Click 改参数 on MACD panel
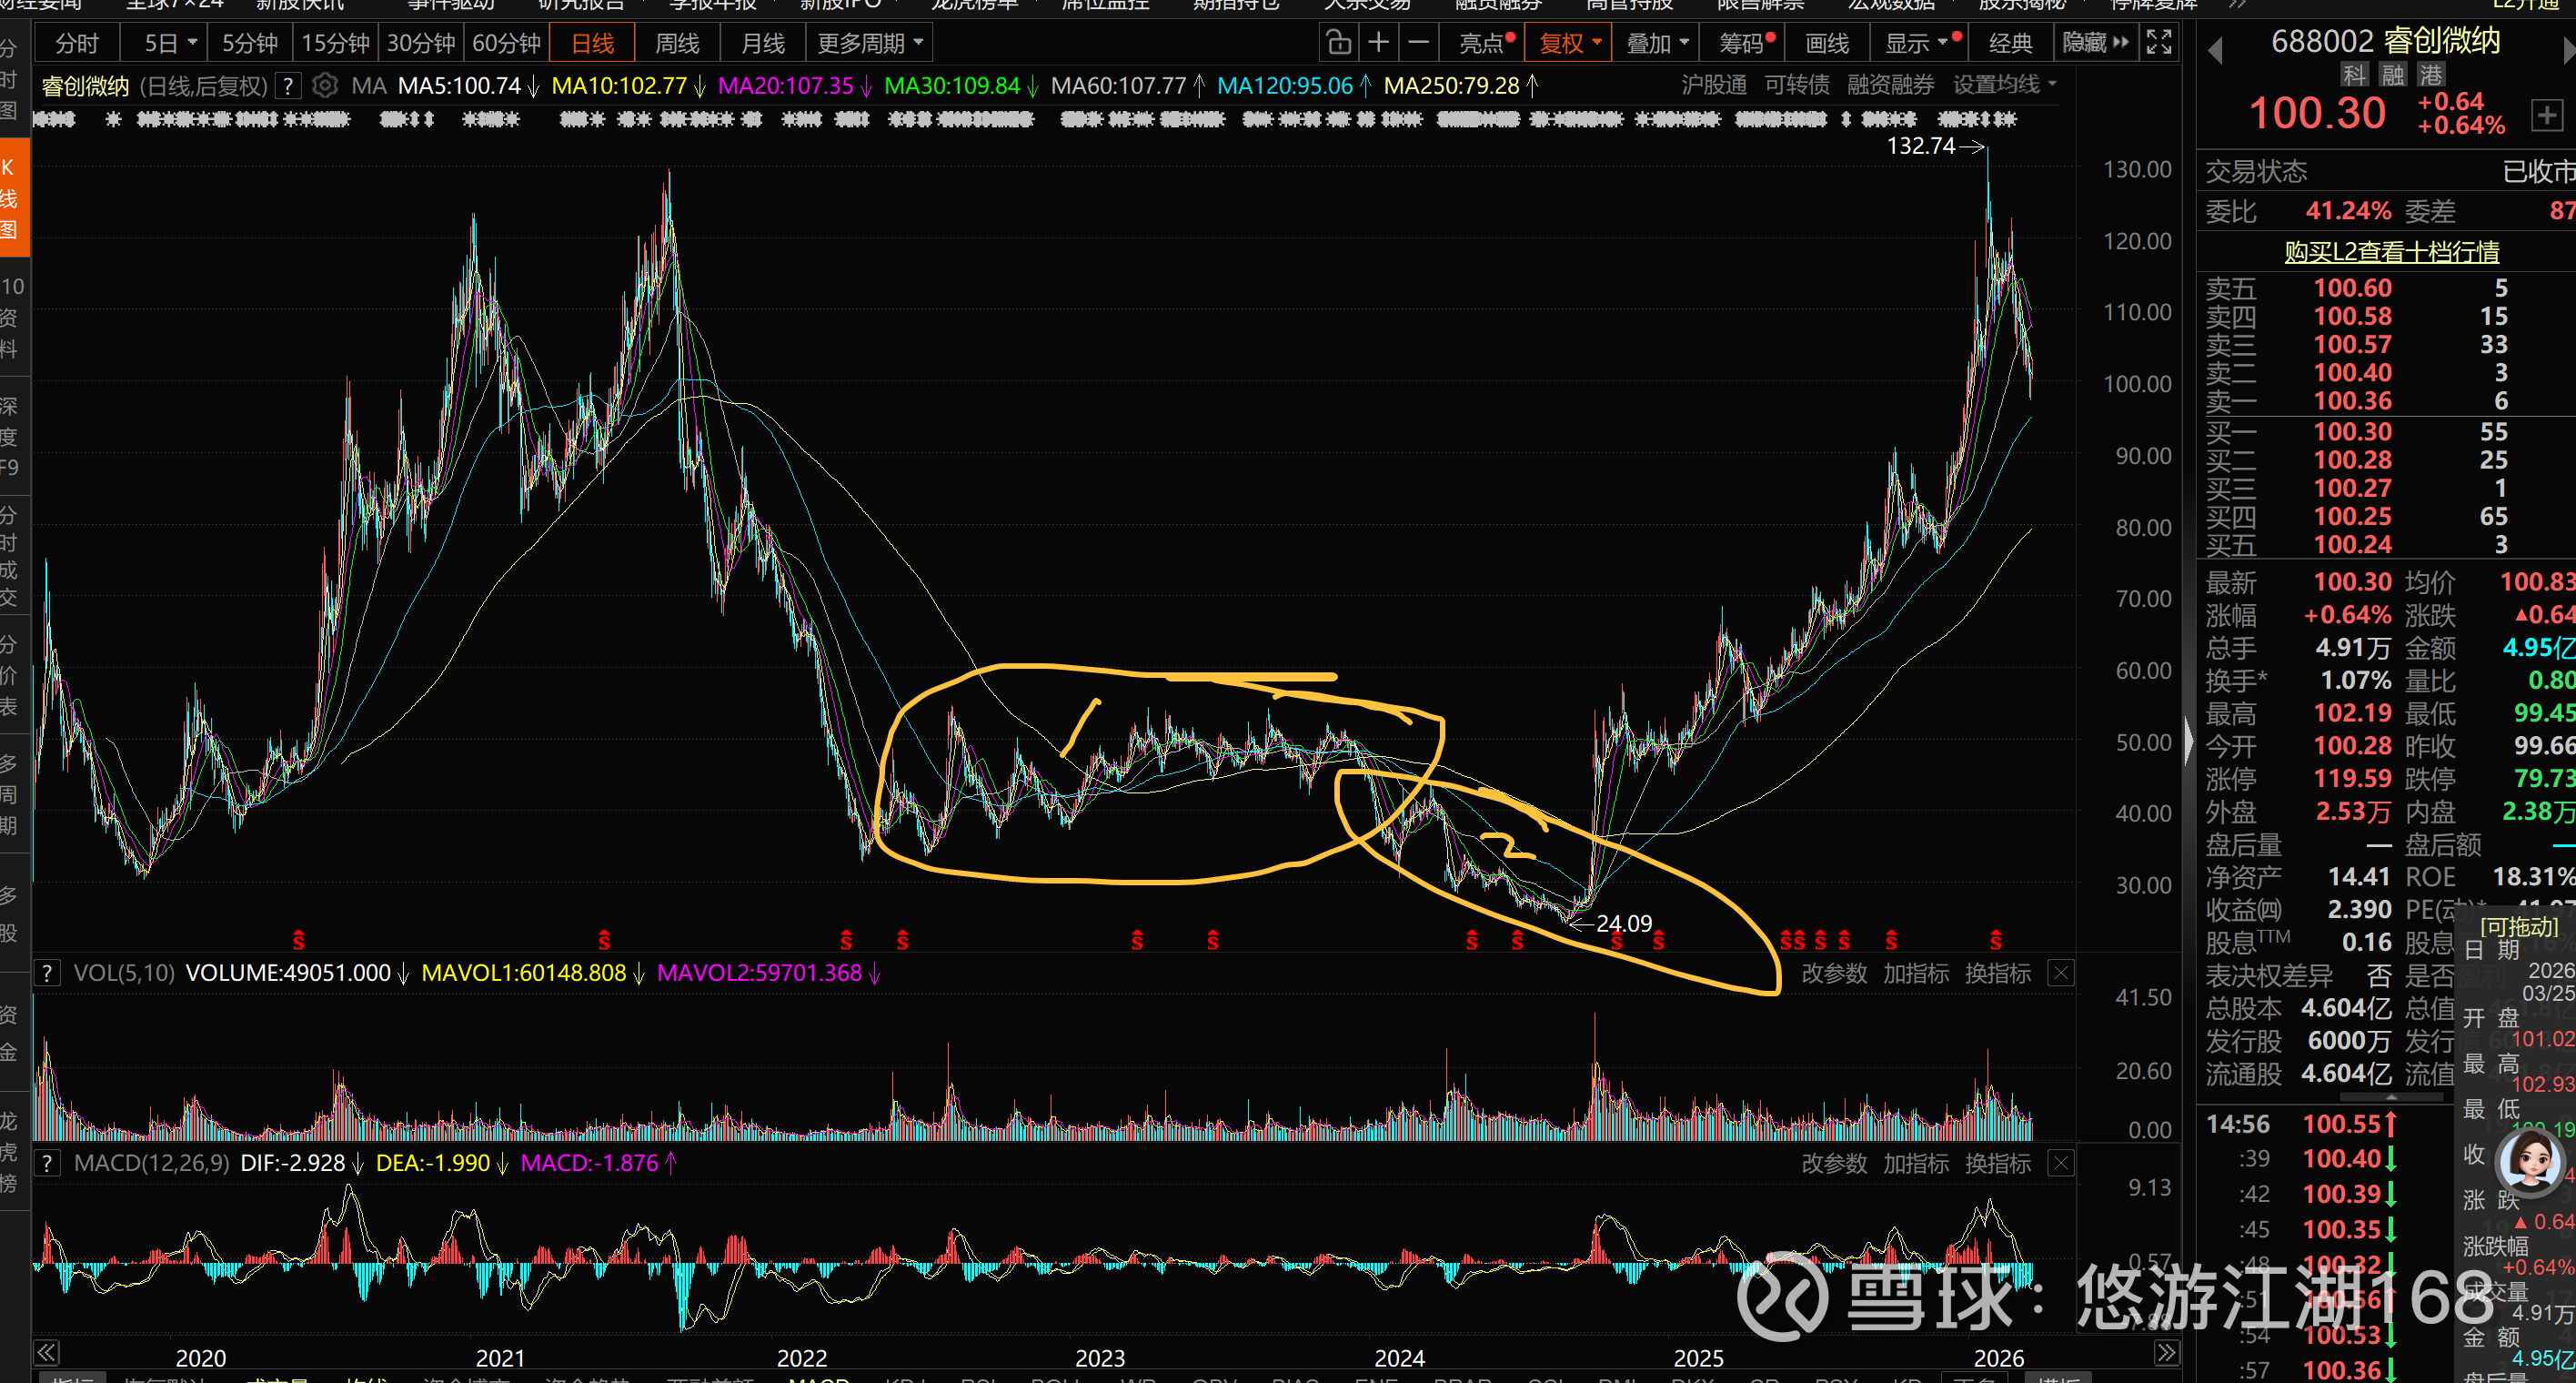Screen dimensions: 2576x1383 tap(1833, 1164)
